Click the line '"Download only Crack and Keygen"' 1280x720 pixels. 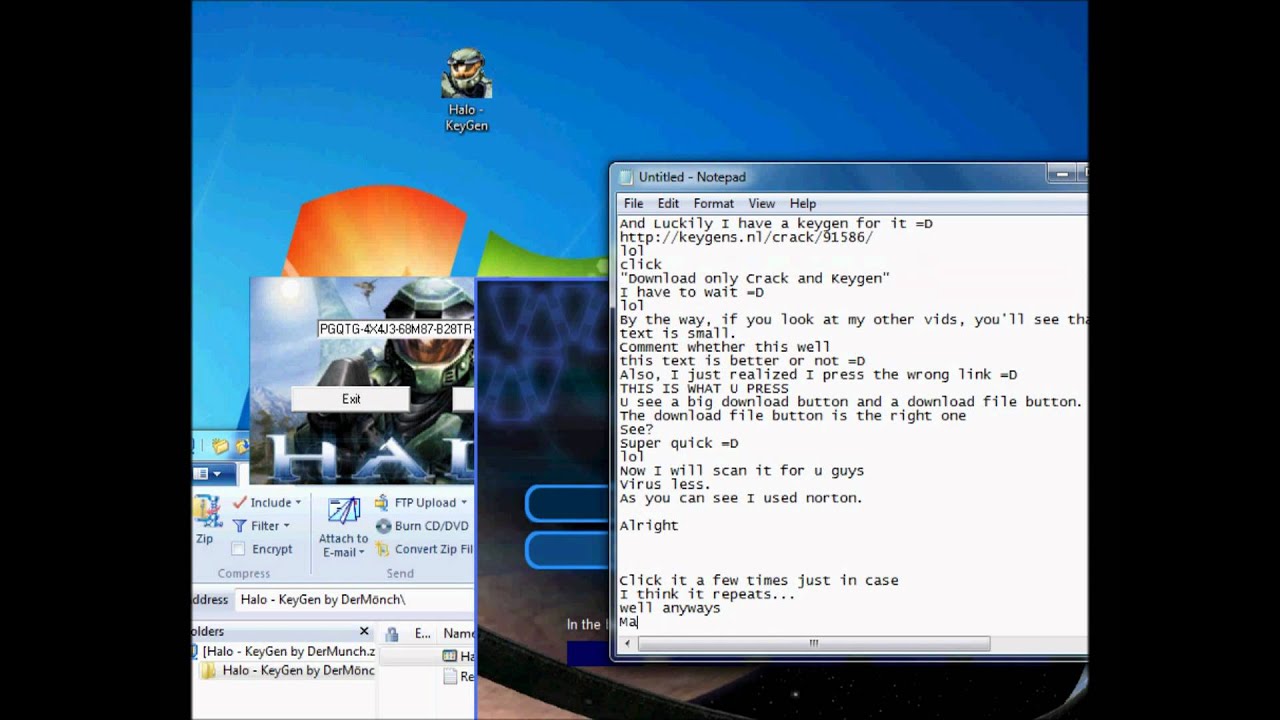754,279
